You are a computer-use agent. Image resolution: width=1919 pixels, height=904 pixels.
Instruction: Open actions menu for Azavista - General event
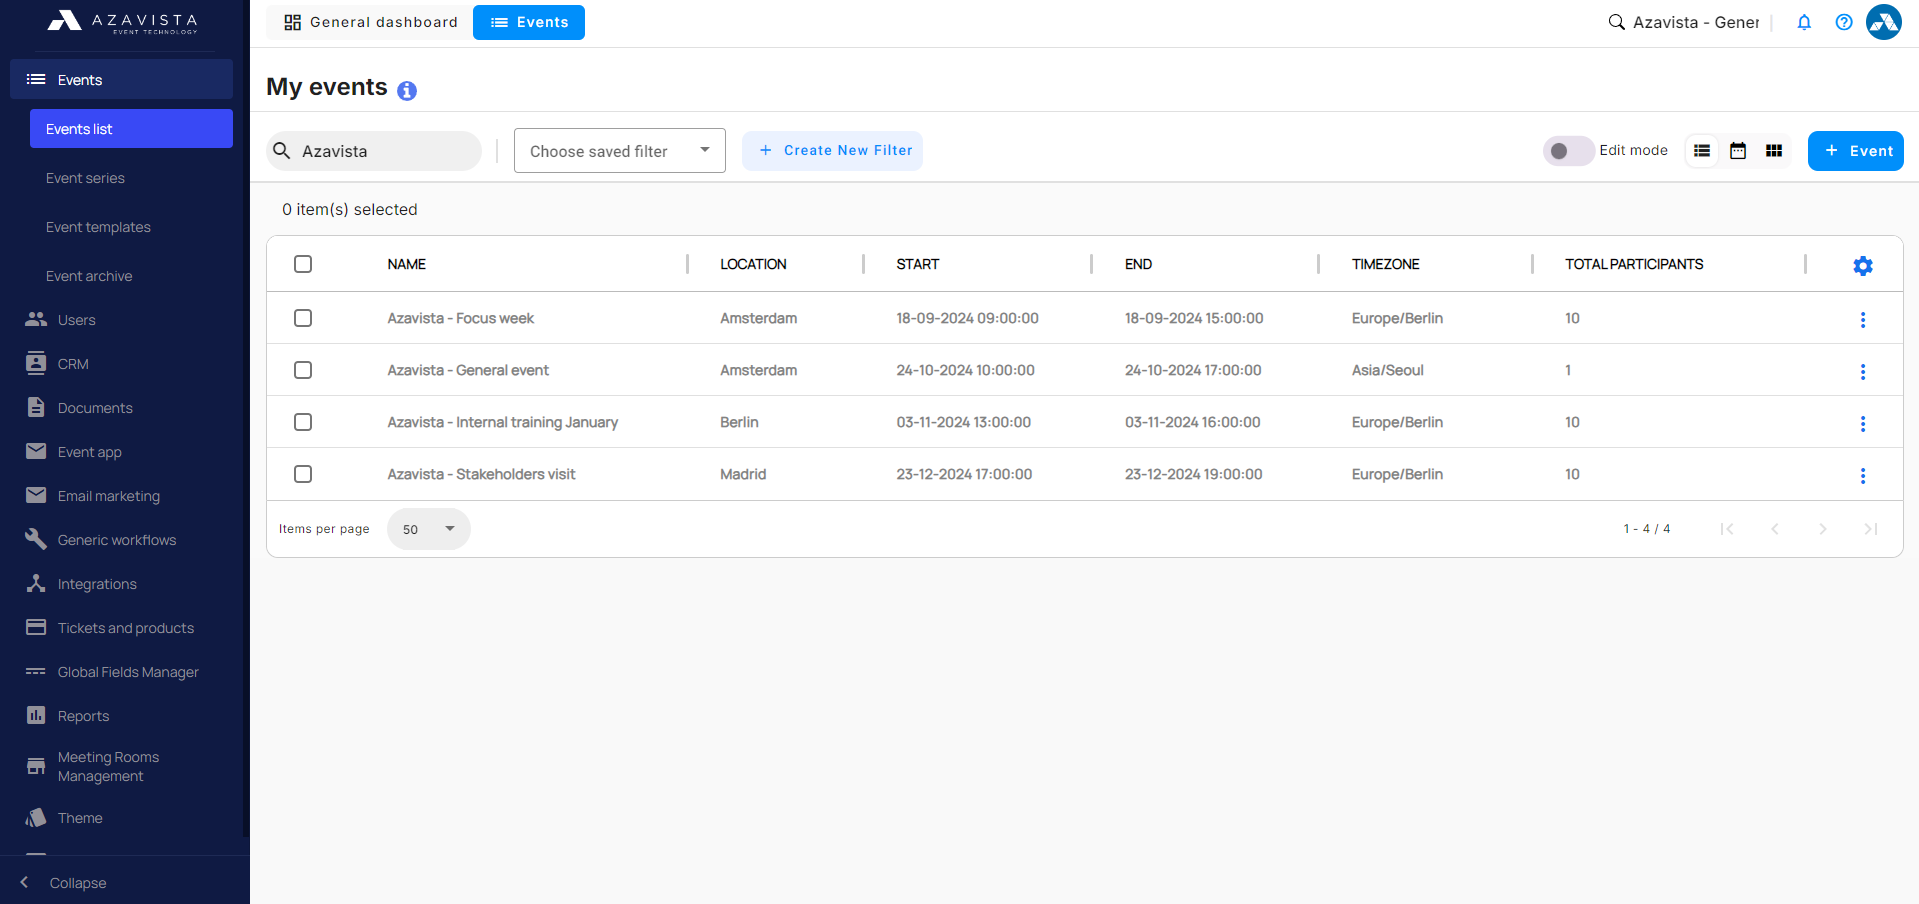point(1863,372)
